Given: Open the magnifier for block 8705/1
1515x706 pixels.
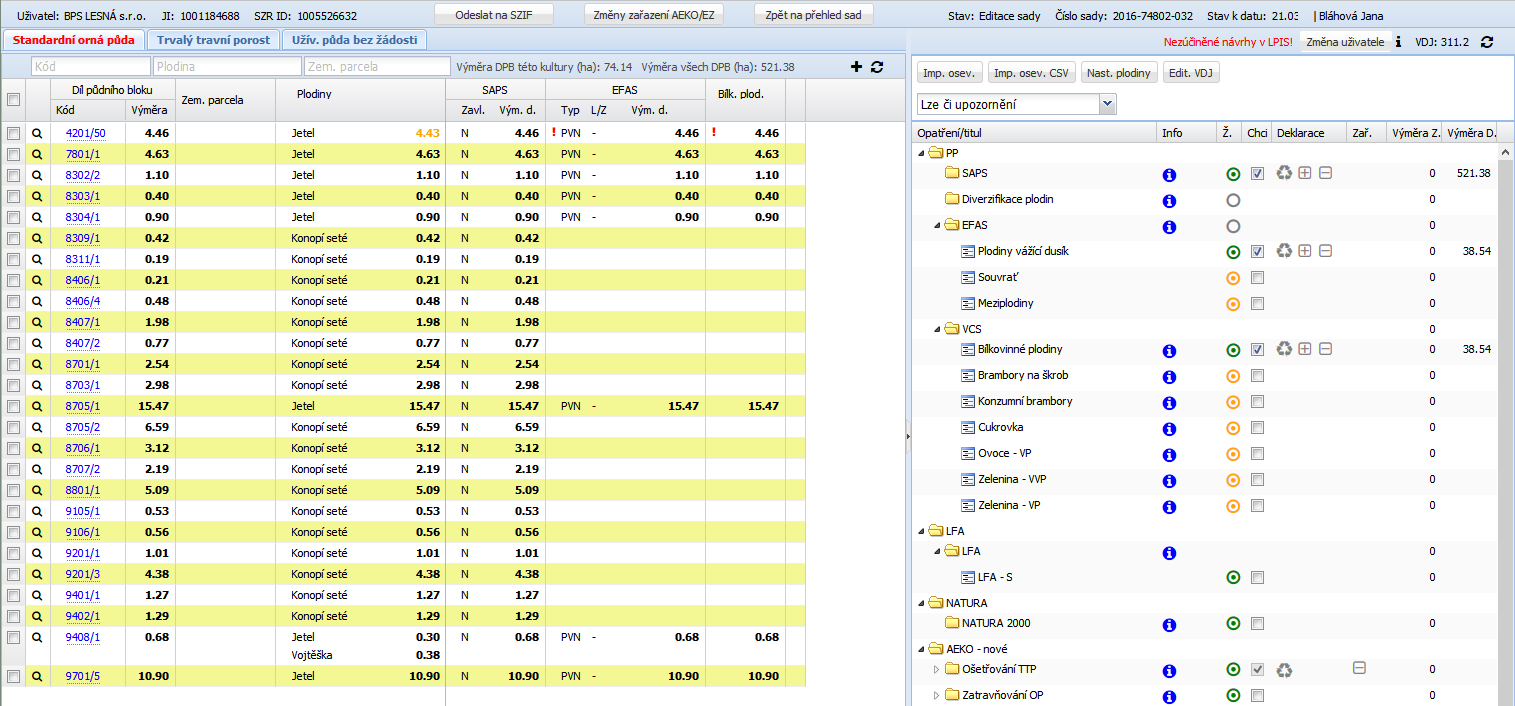Looking at the screenshot, I should click(37, 406).
